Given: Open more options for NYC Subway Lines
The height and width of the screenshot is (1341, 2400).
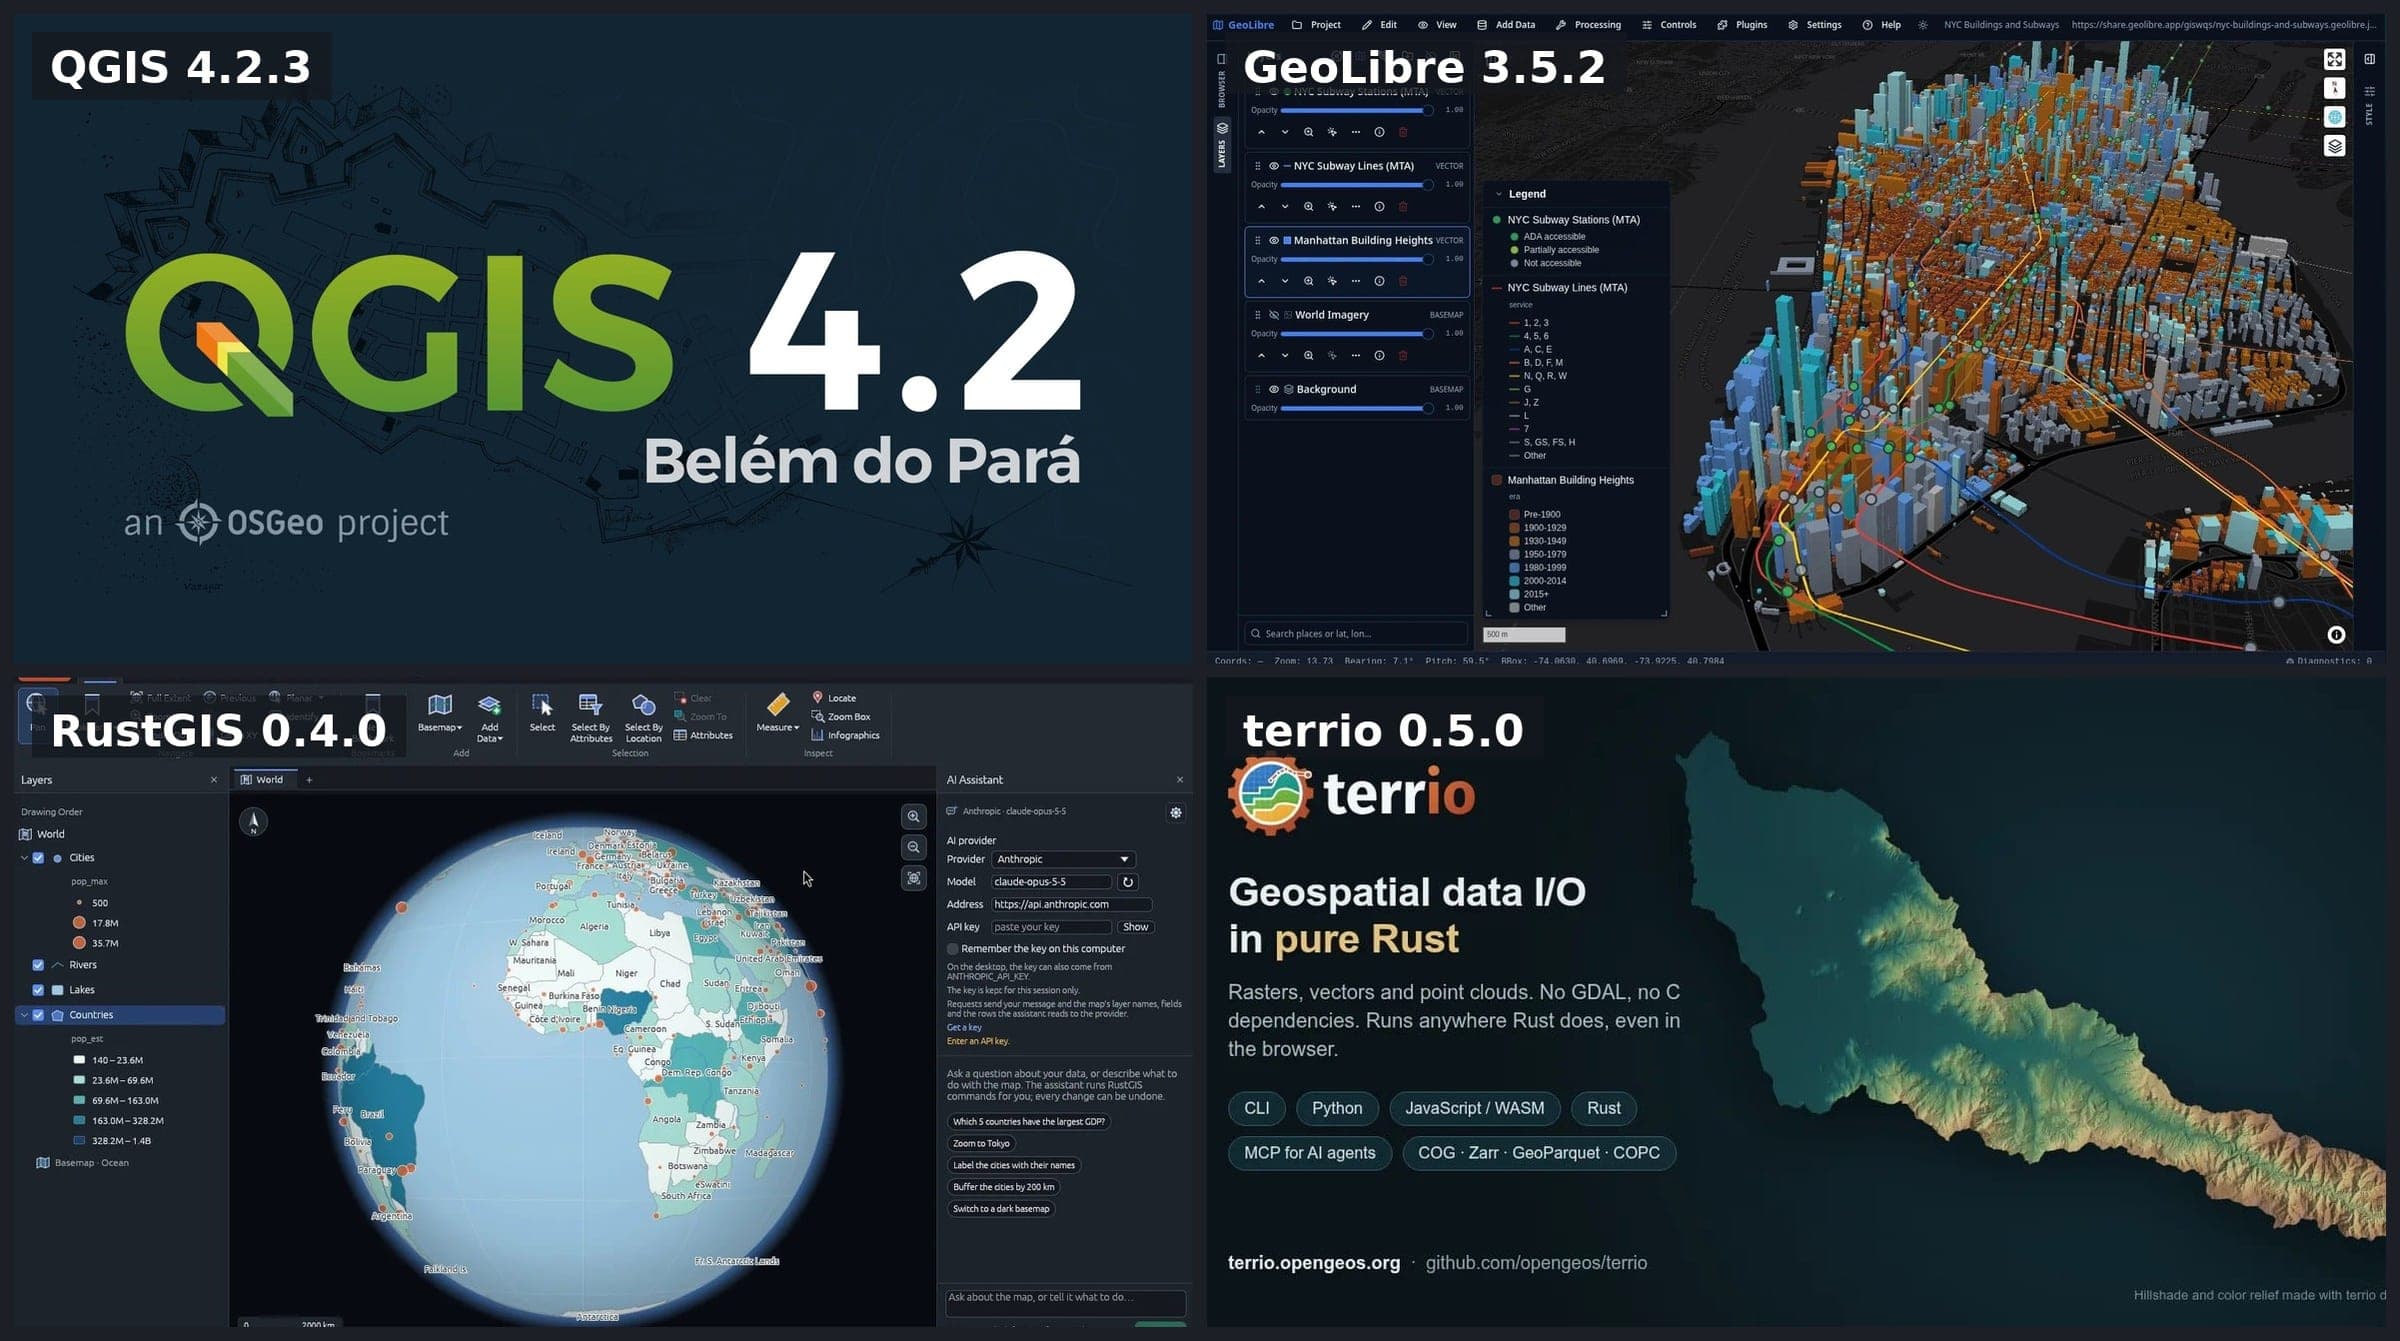Looking at the screenshot, I should 1355,207.
